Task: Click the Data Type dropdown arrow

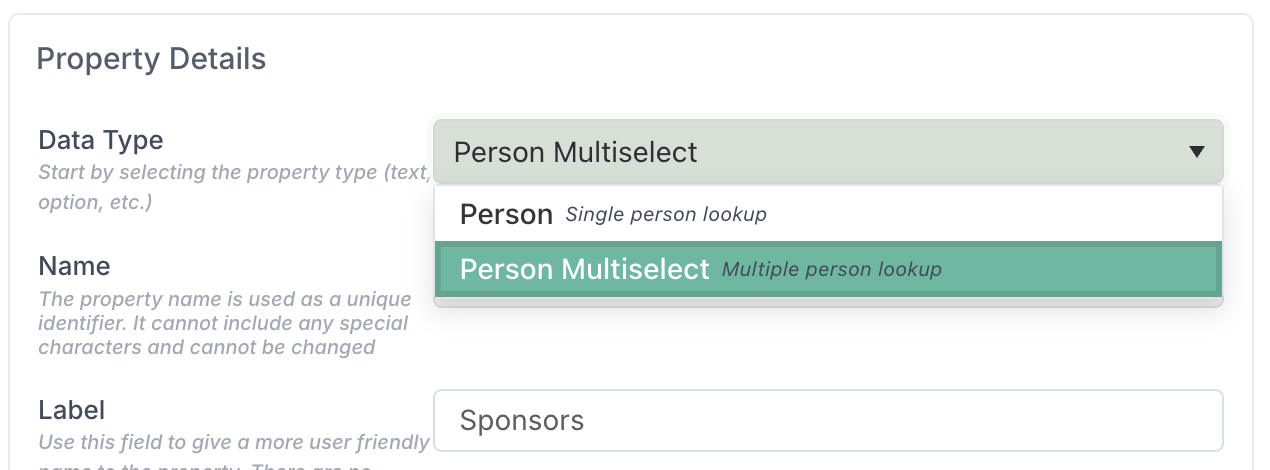Action: (1196, 152)
